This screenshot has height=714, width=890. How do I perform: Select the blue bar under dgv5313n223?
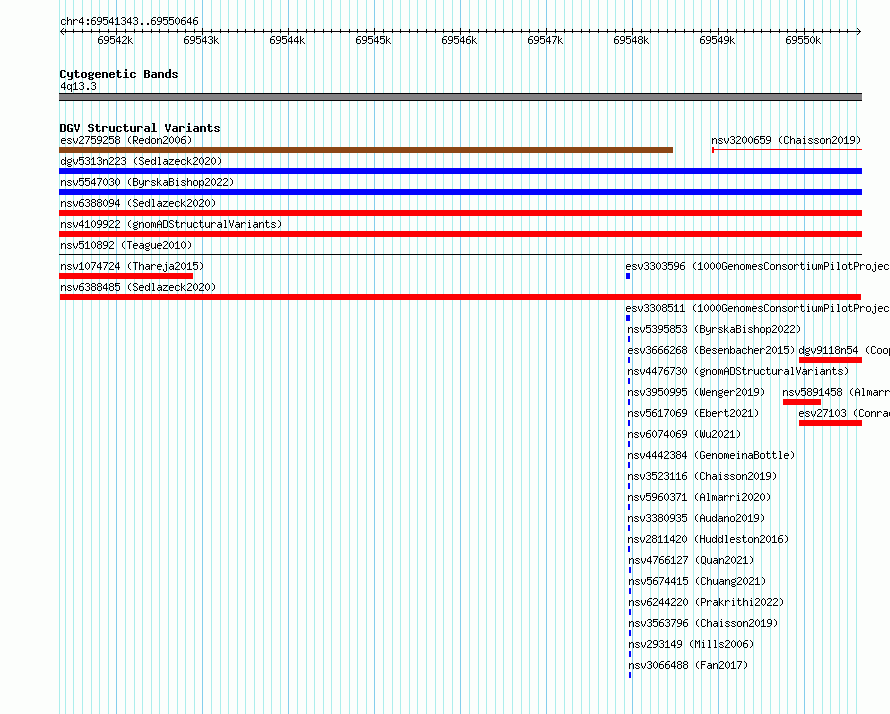460,171
